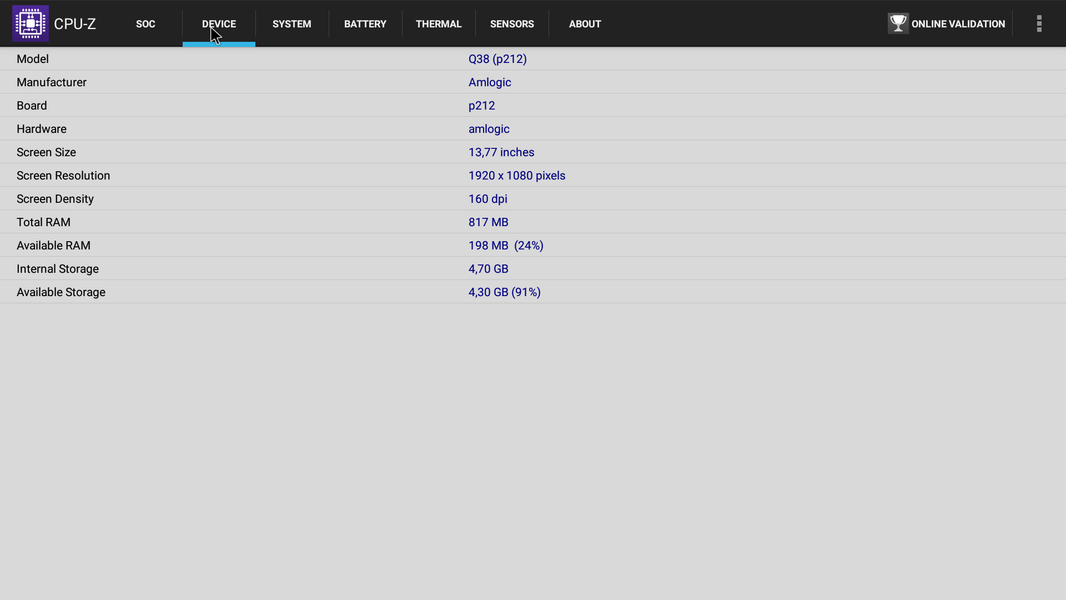The width and height of the screenshot is (1066, 600).
Task: Select the Hardware row label
Action: click(x=41, y=129)
